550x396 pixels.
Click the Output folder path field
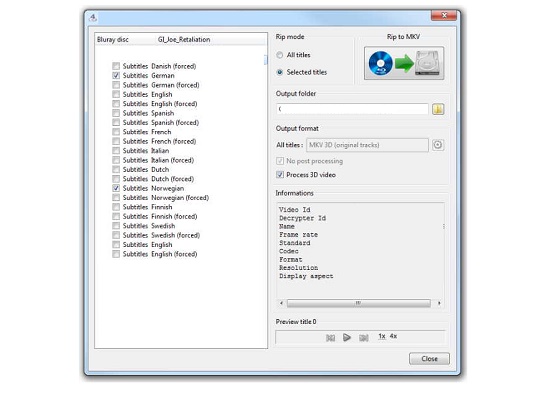(x=352, y=109)
